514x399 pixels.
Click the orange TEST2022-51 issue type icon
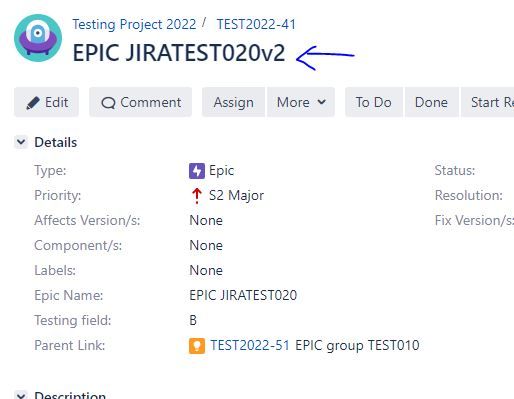(197, 346)
